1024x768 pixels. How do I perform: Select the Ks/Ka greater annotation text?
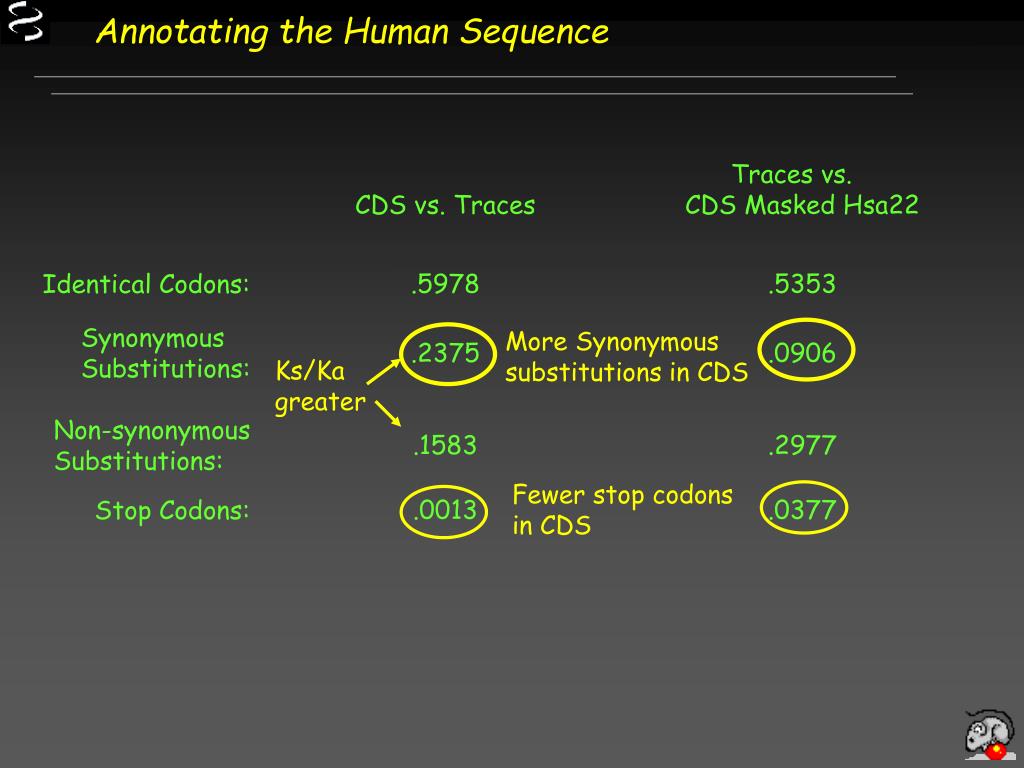[x=320, y=388]
